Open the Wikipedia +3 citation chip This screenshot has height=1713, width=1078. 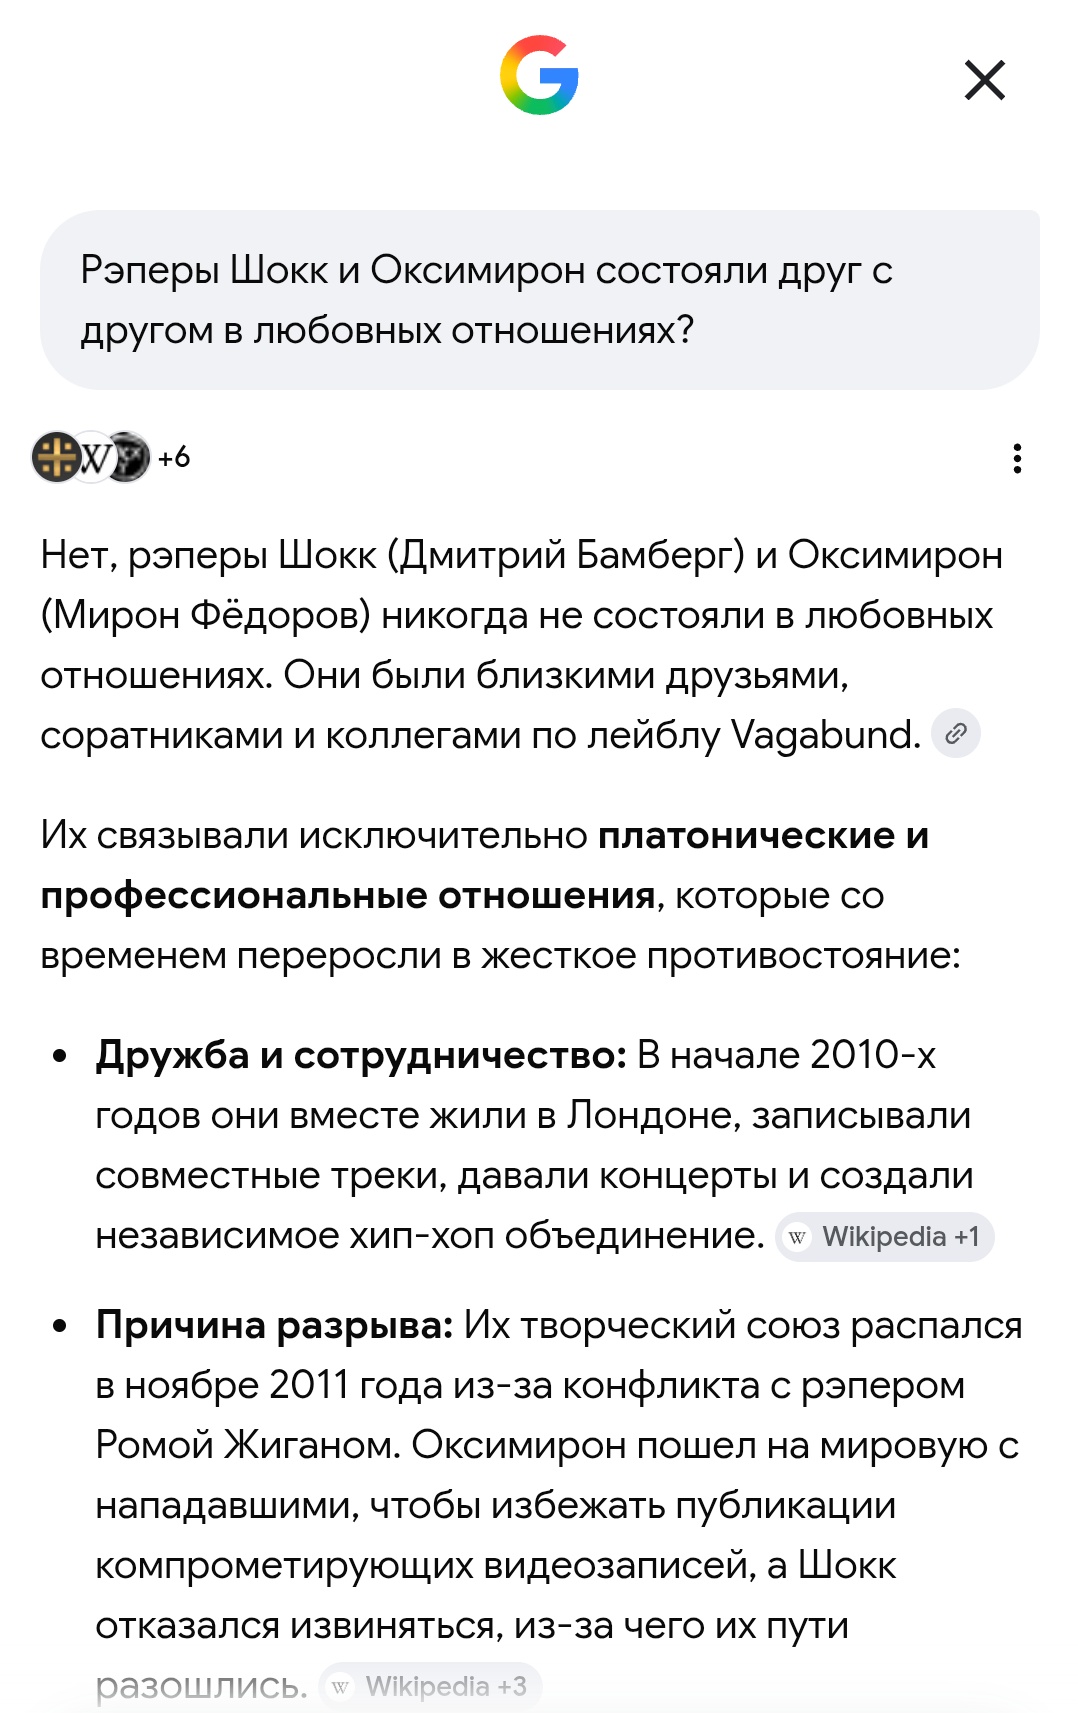click(x=431, y=1686)
